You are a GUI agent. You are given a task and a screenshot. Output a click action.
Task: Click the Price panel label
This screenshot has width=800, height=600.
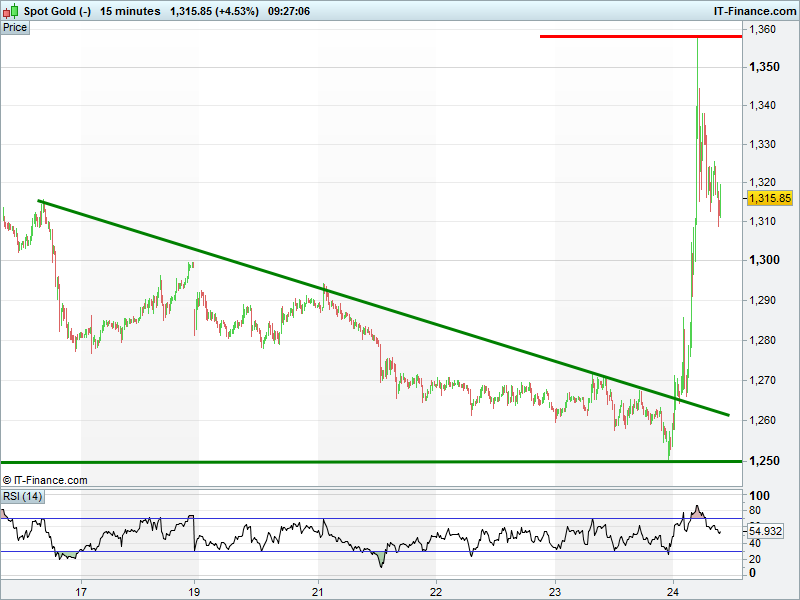coord(15,28)
